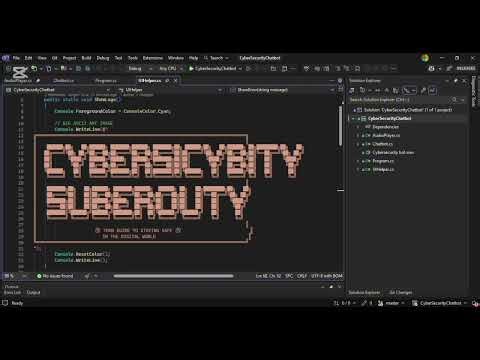This screenshot has height=360, width=480.
Task: Open the Extensions menu
Action: (153, 58)
